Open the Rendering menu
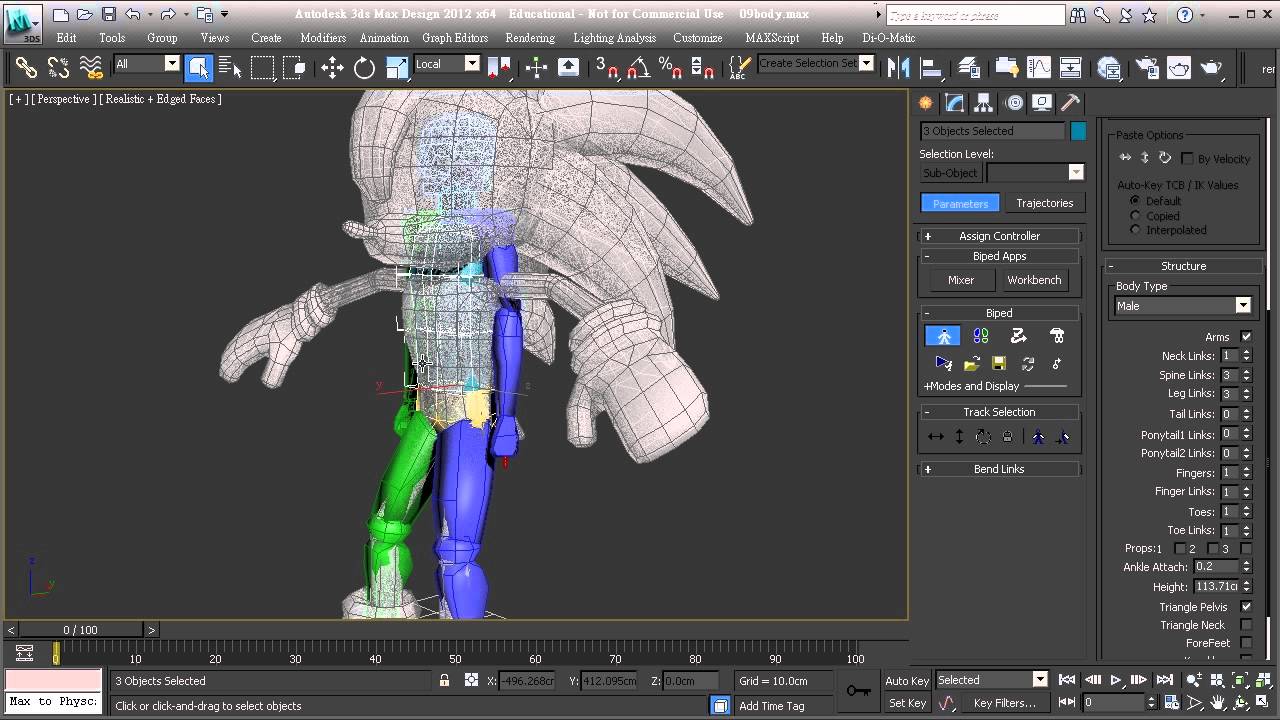This screenshot has height=720, width=1280. (x=530, y=38)
